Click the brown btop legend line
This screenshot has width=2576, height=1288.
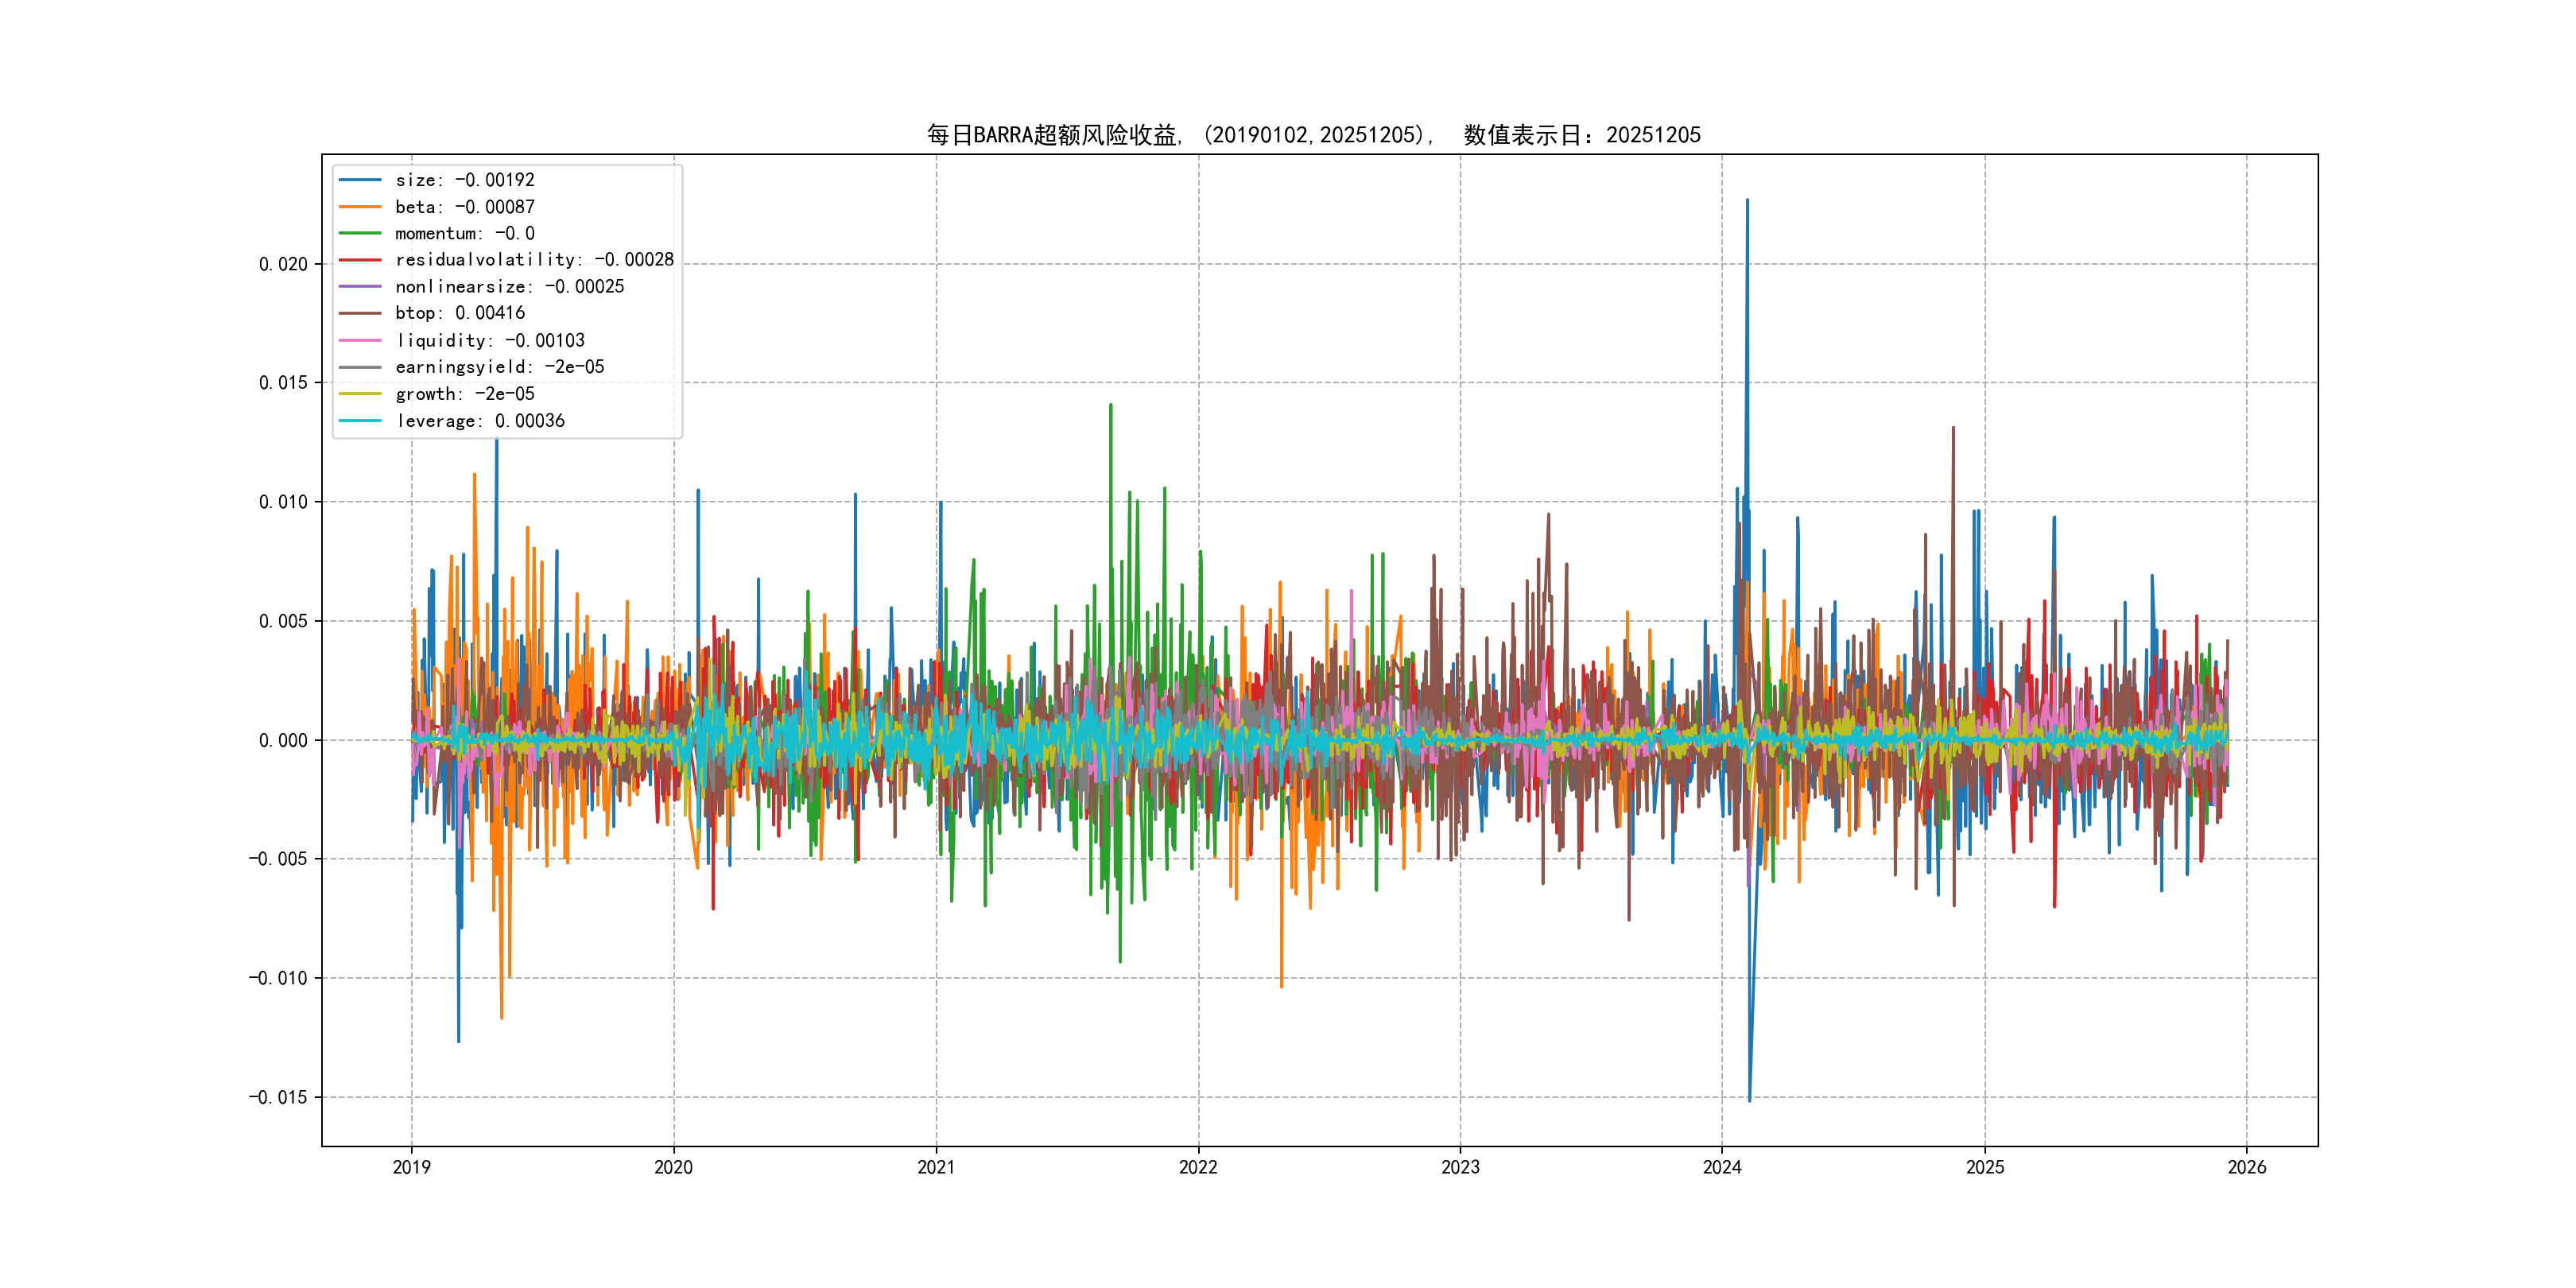pos(360,313)
